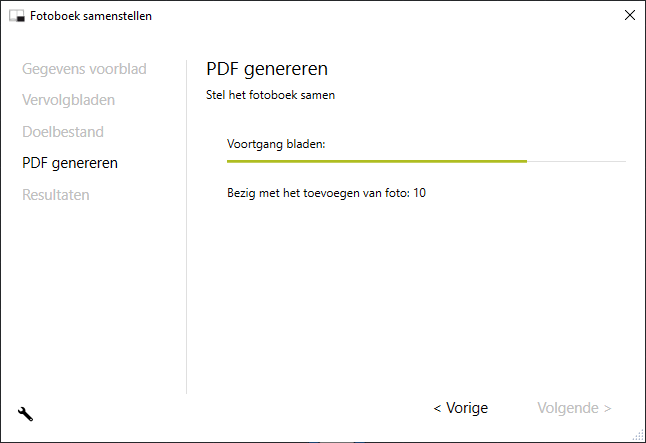Switch to the Doelbestand step

tap(63, 131)
